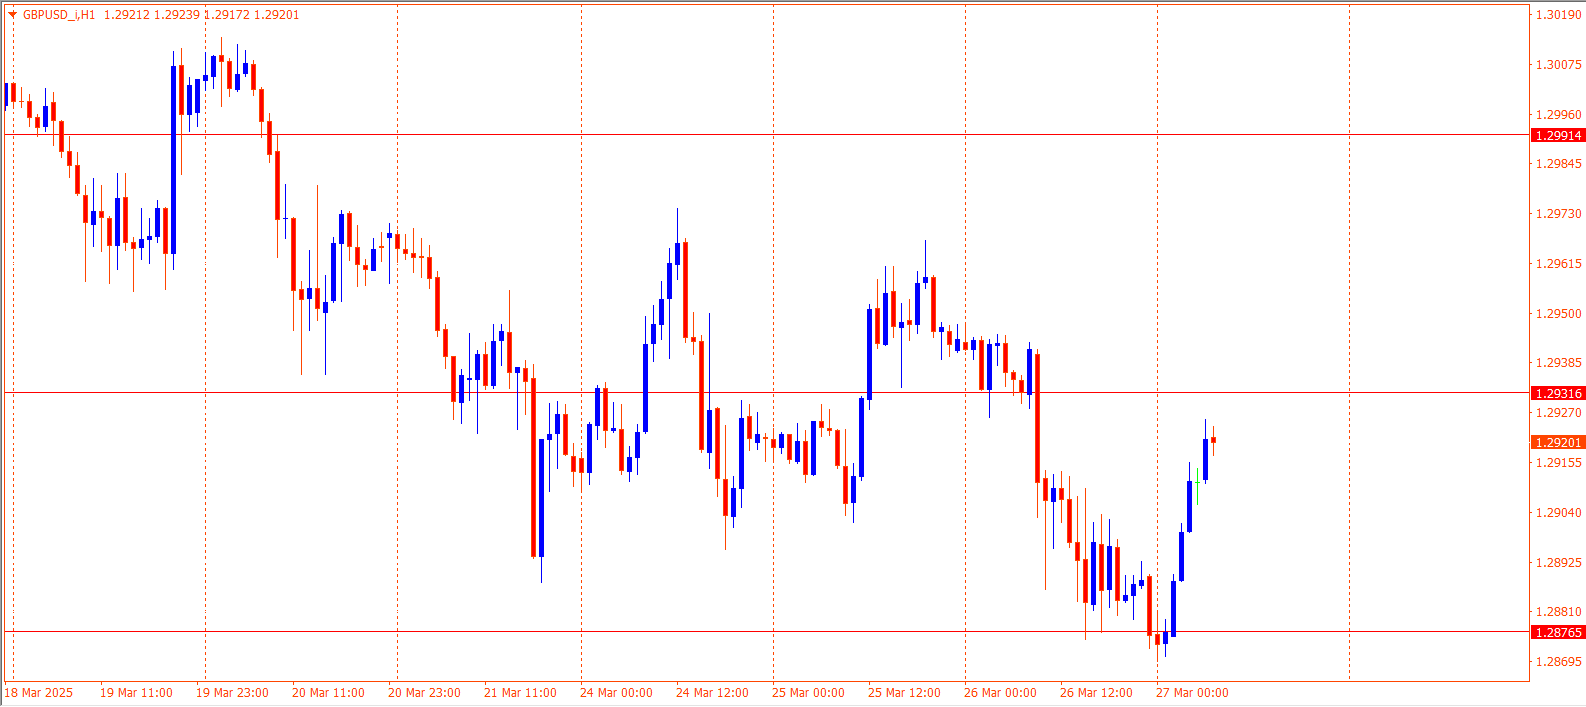Screen dimensions: 1586x707
Task: Click the GBPUSD_i,H1 symbol label
Action: click(59, 15)
